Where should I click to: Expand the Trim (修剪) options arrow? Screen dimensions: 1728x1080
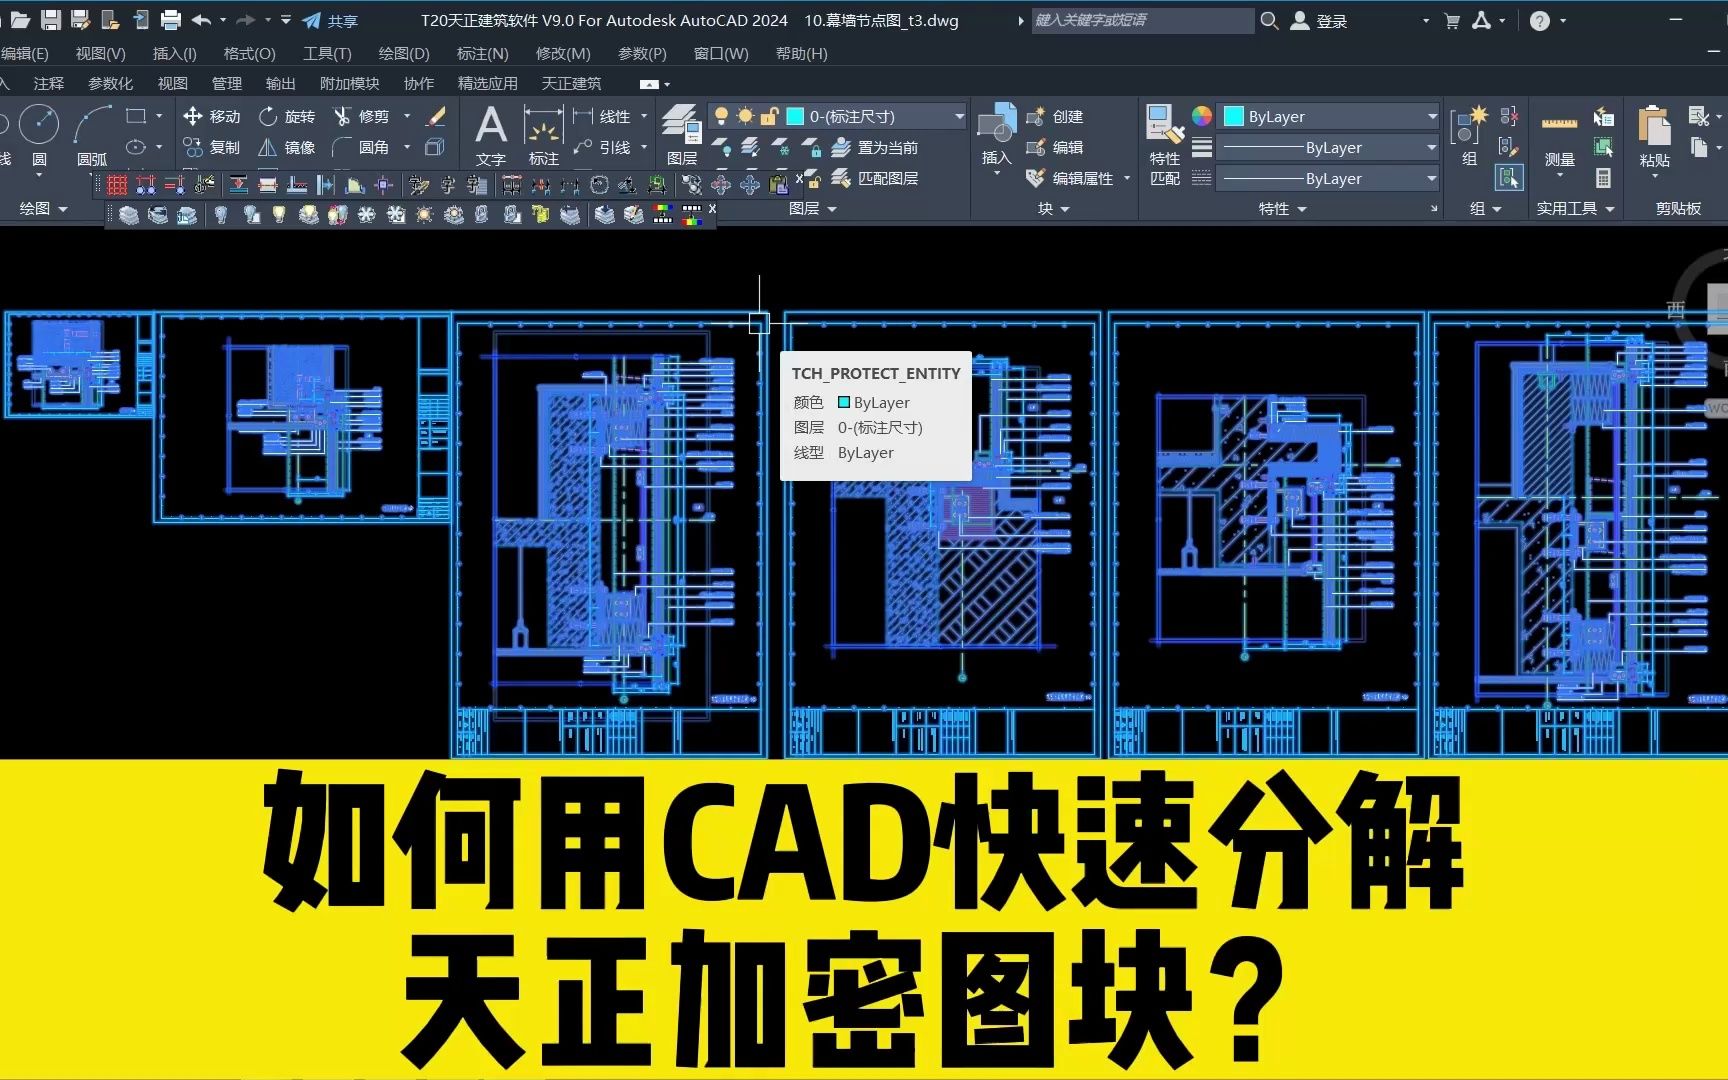click(x=407, y=116)
